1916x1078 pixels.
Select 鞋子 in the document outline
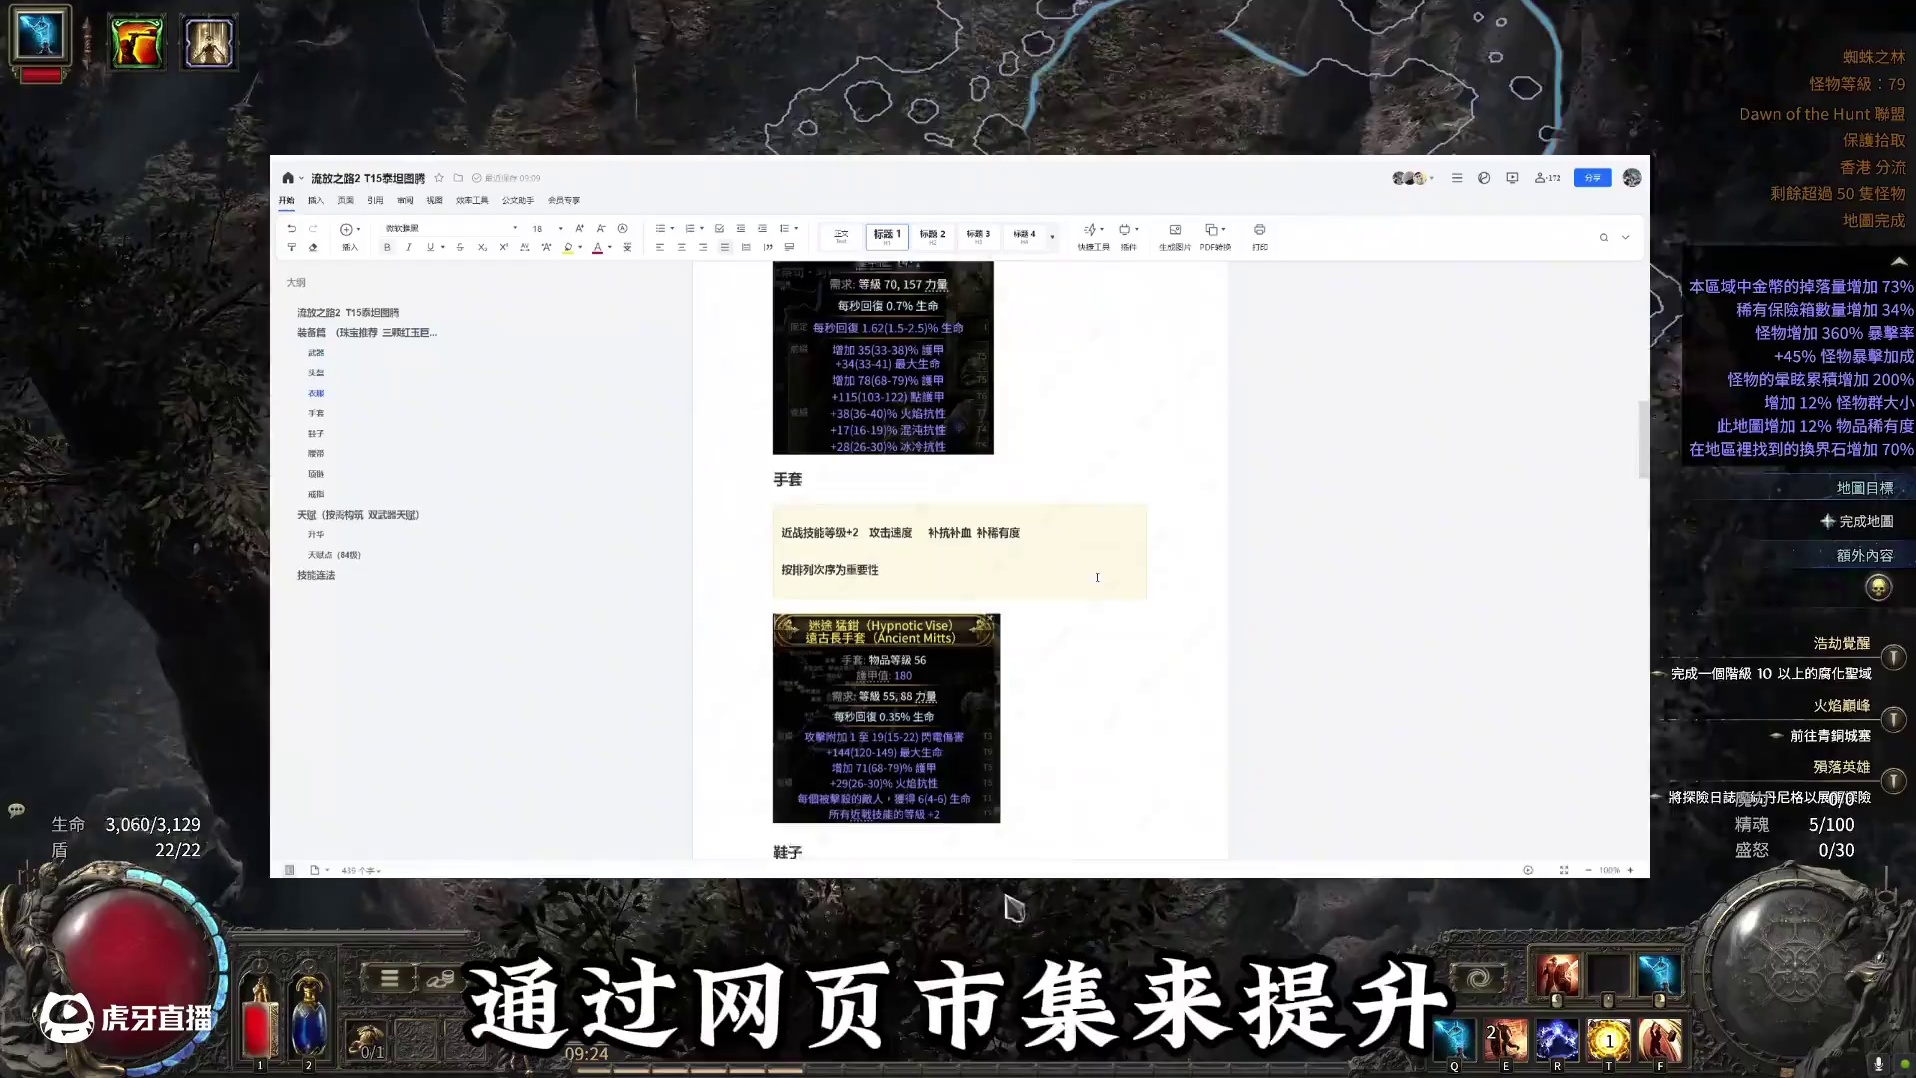[x=316, y=433]
